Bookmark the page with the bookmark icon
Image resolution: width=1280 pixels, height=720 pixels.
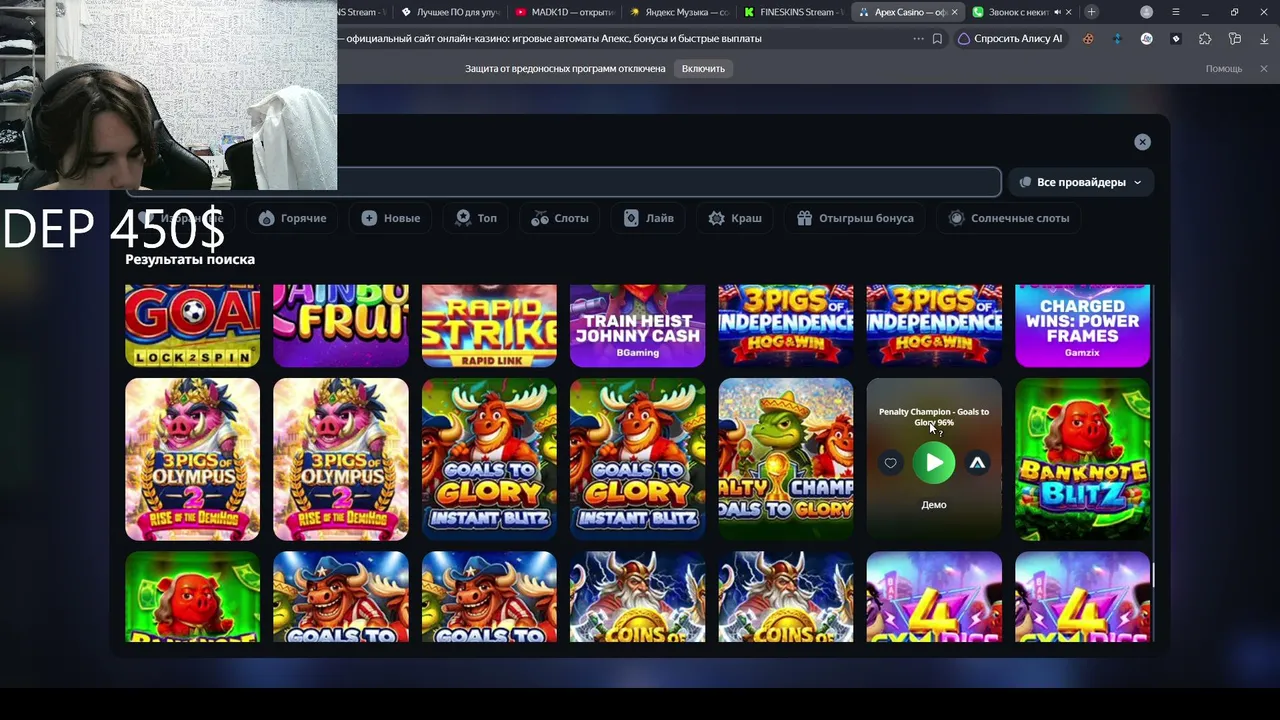pos(937,39)
